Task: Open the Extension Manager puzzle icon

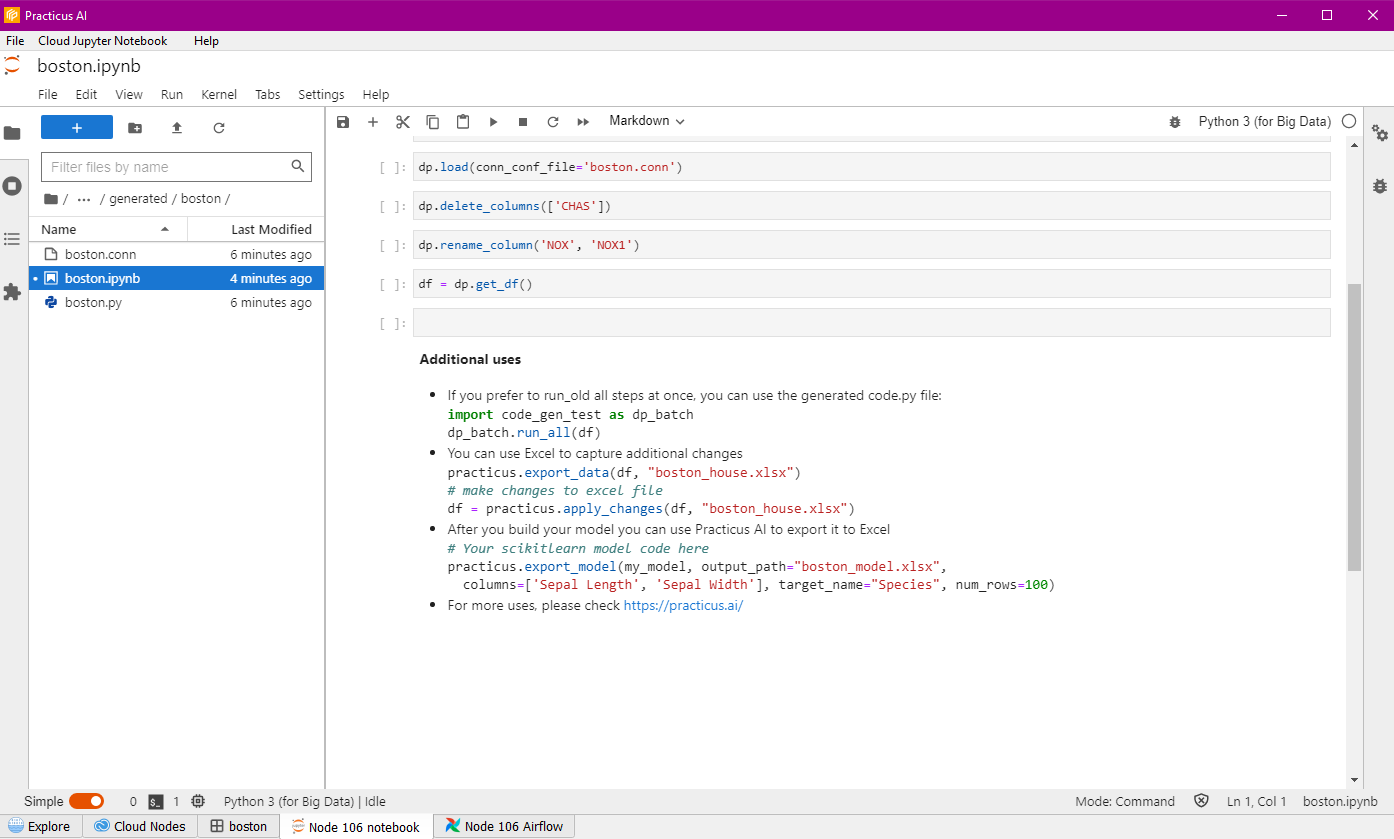Action: 12,292
